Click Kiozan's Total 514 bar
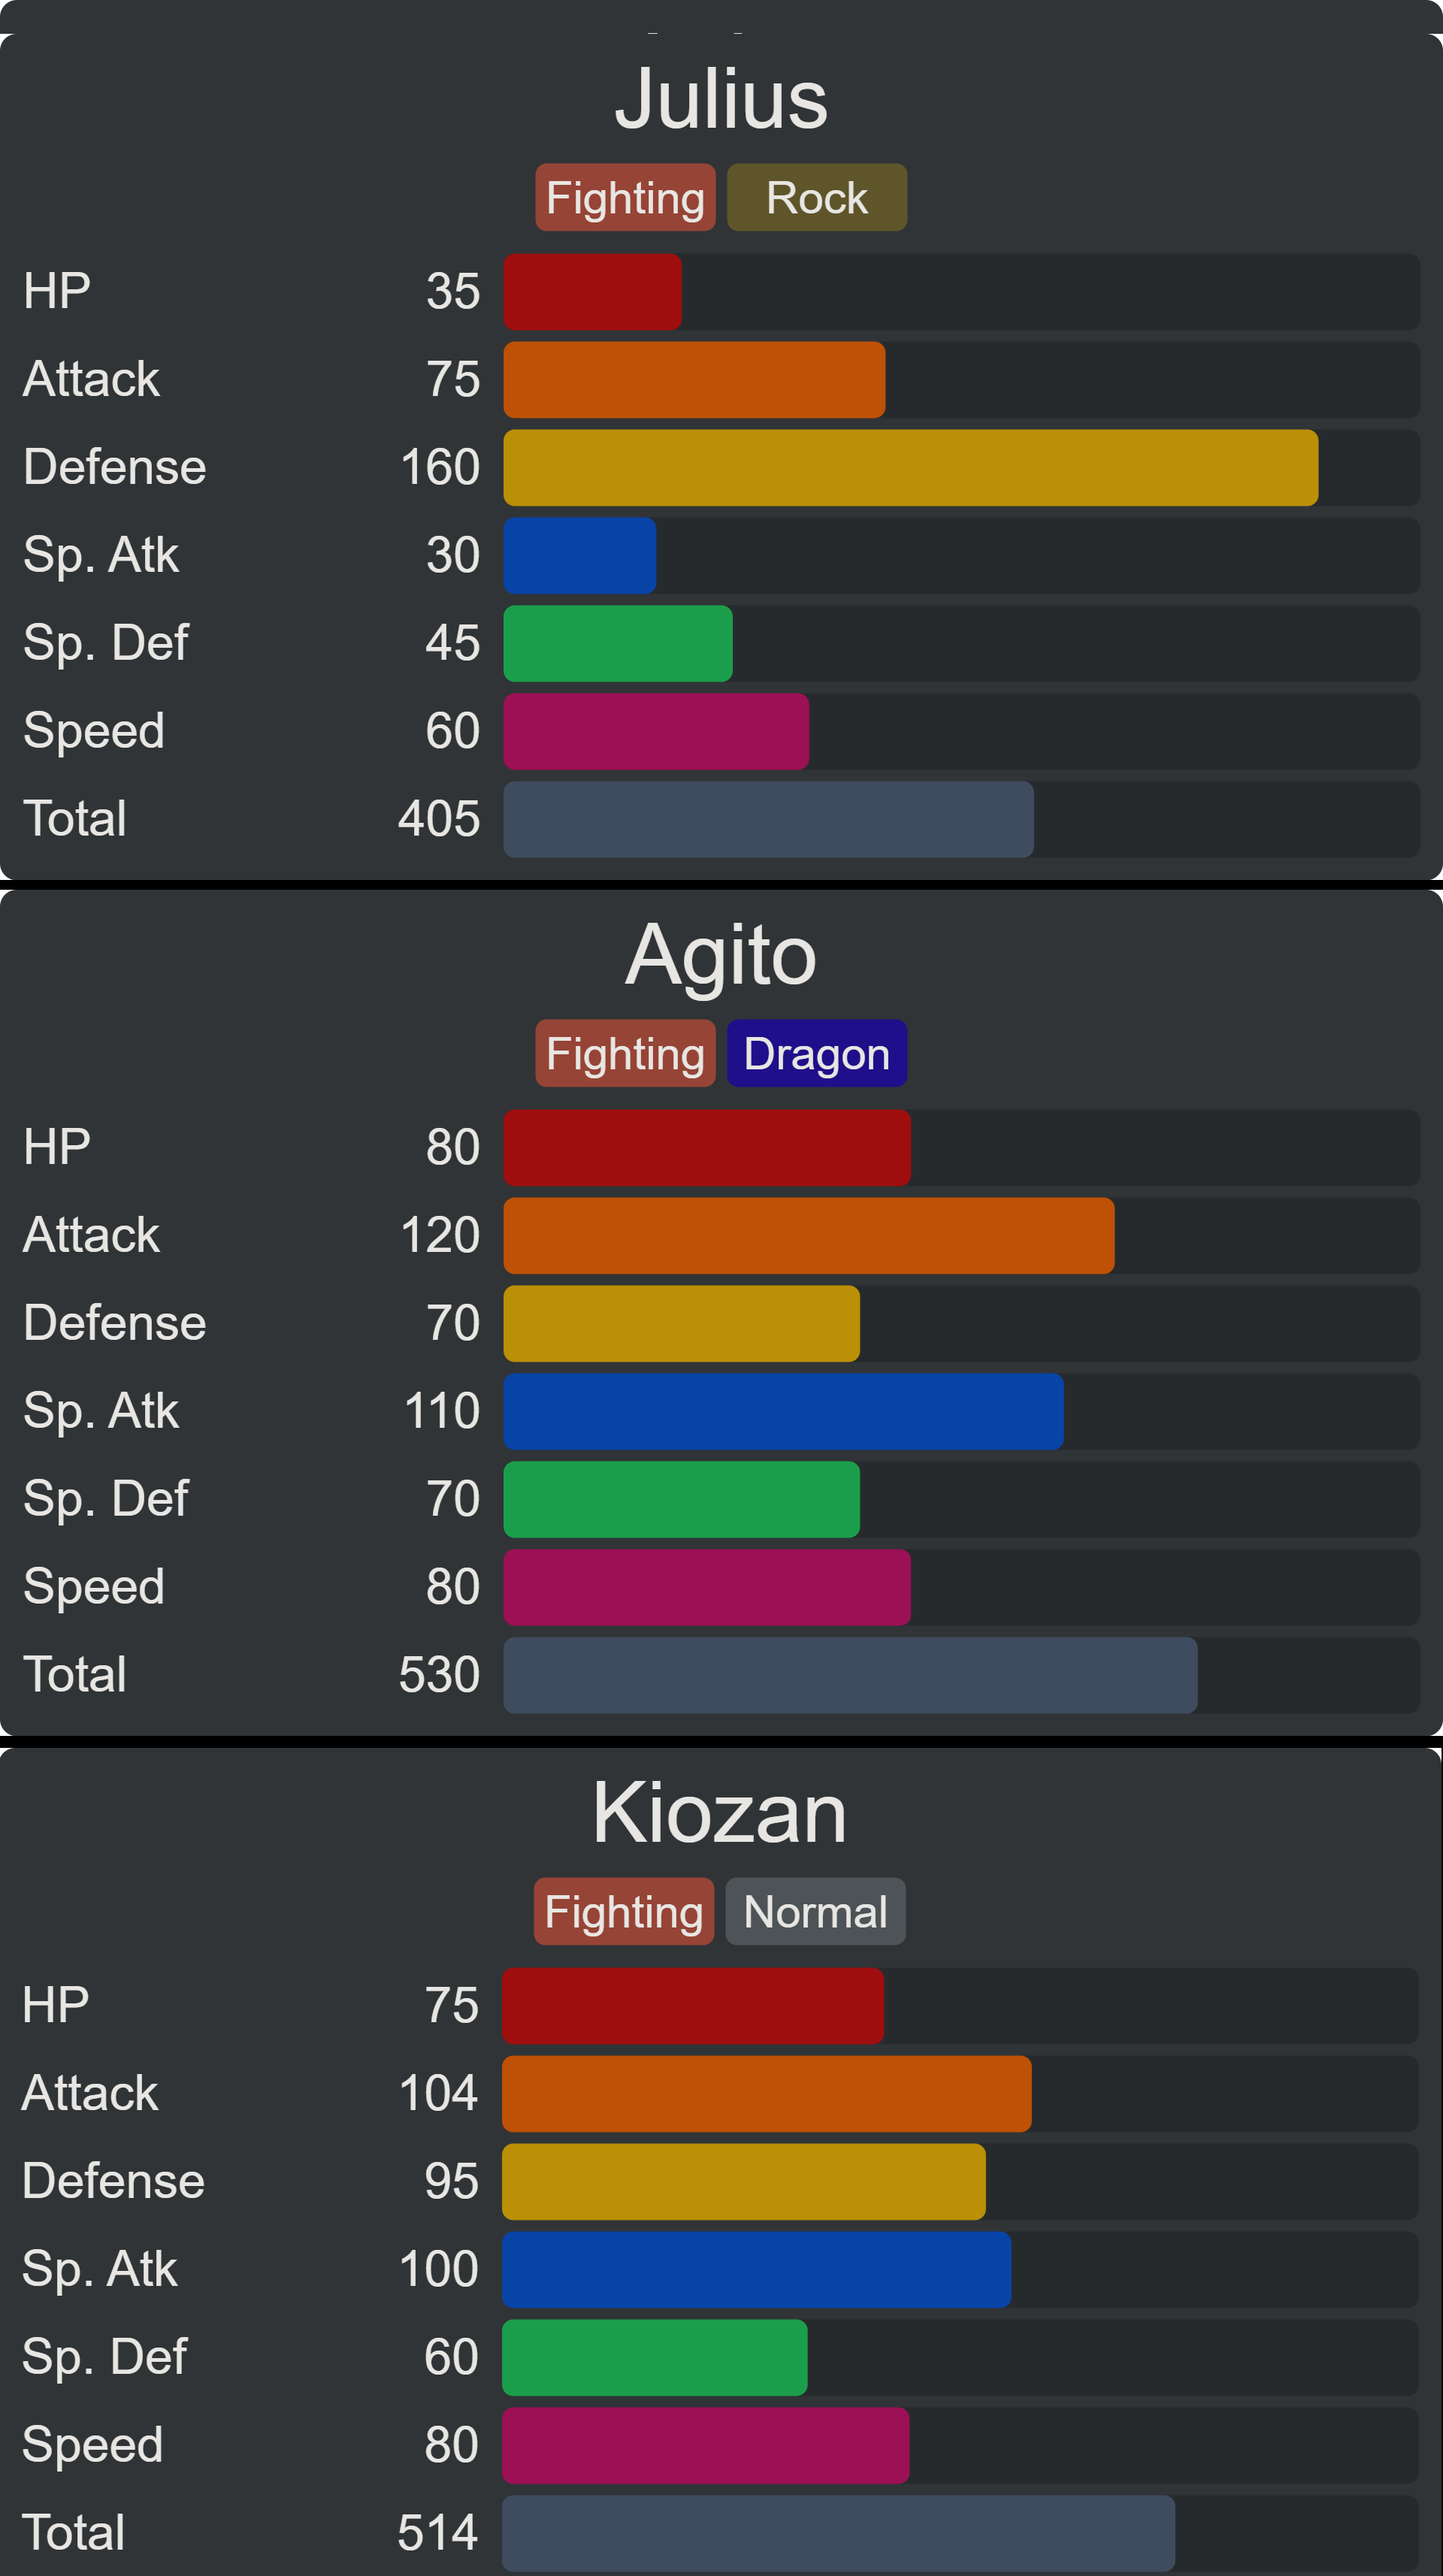1443x2576 pixels. click(x=839, y=2533)
